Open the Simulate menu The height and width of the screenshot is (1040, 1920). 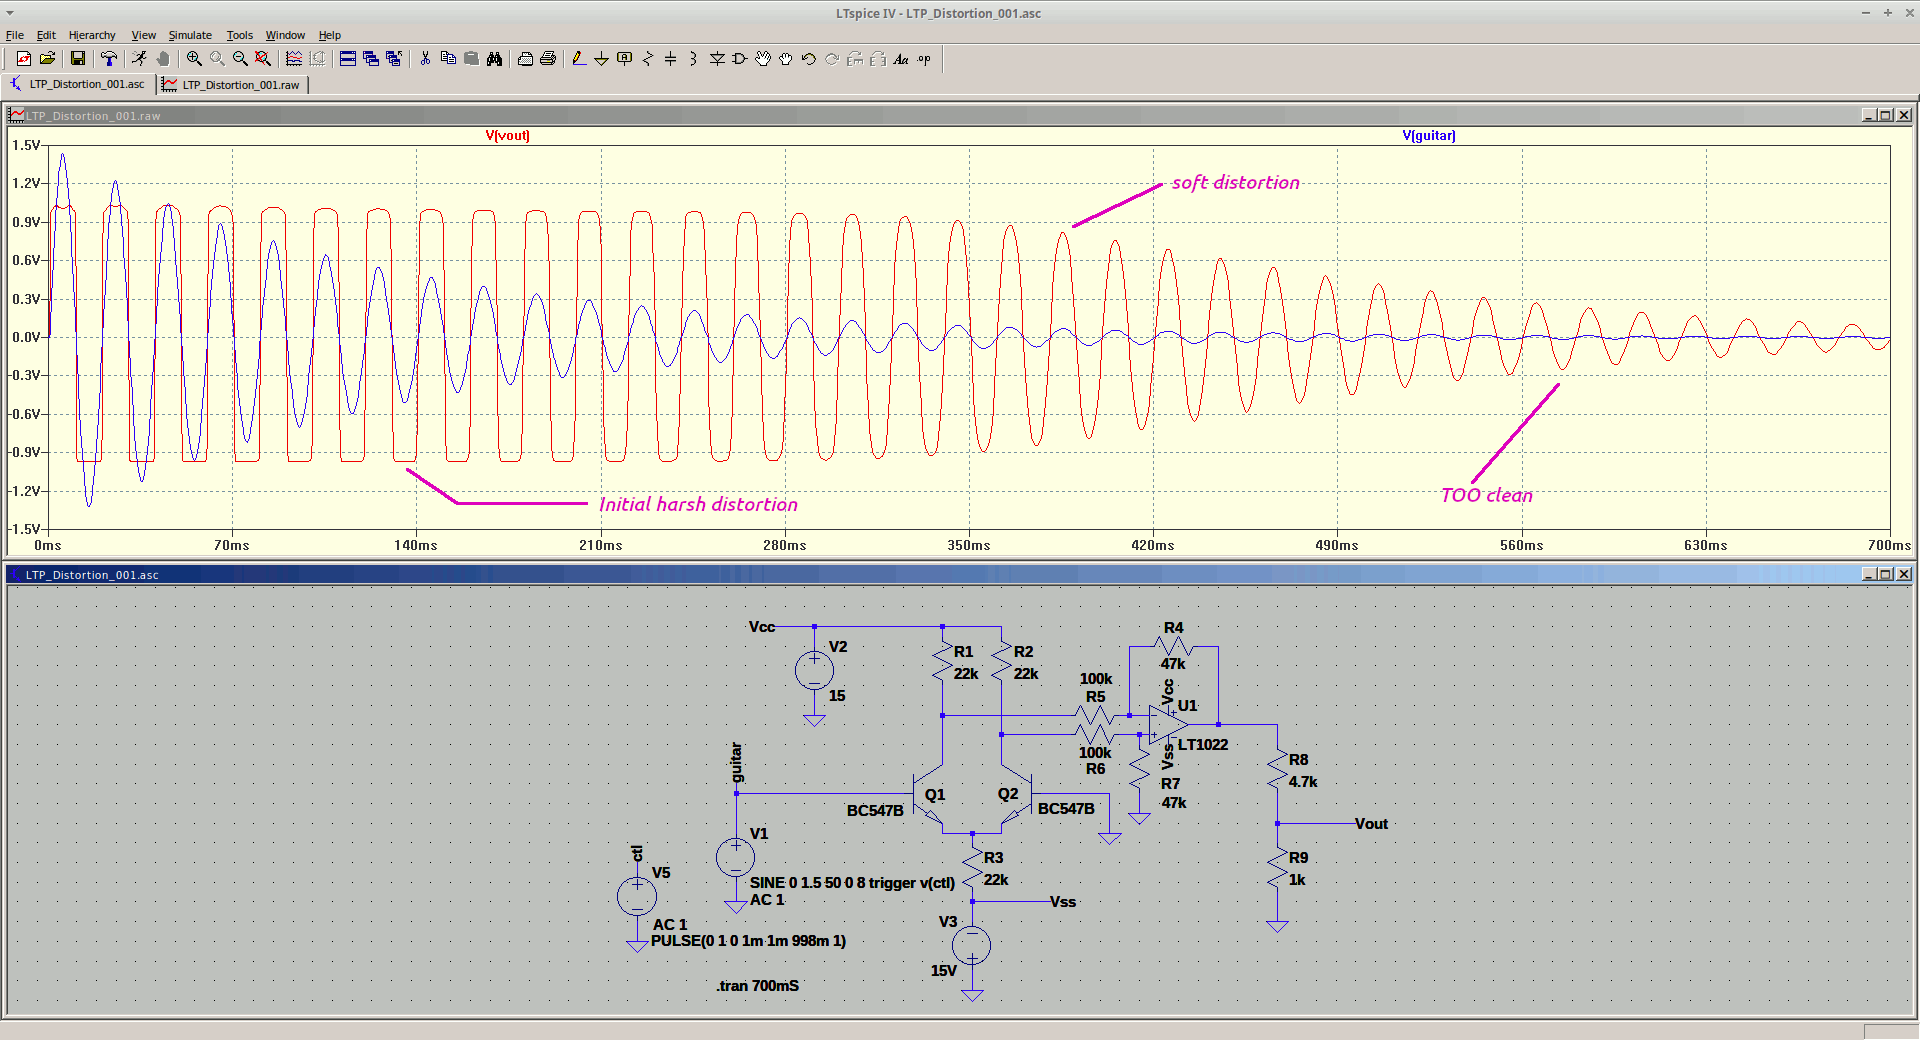(x=190, y=35)
